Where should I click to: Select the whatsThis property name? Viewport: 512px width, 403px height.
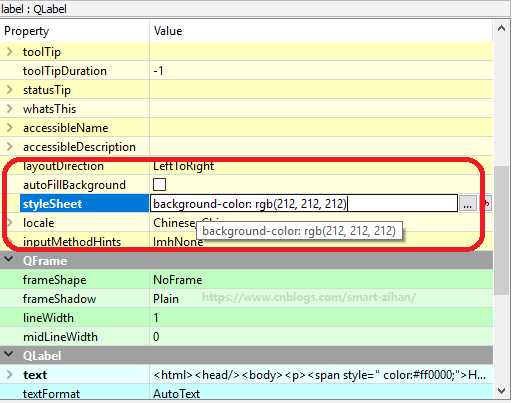tap(49, 109)
